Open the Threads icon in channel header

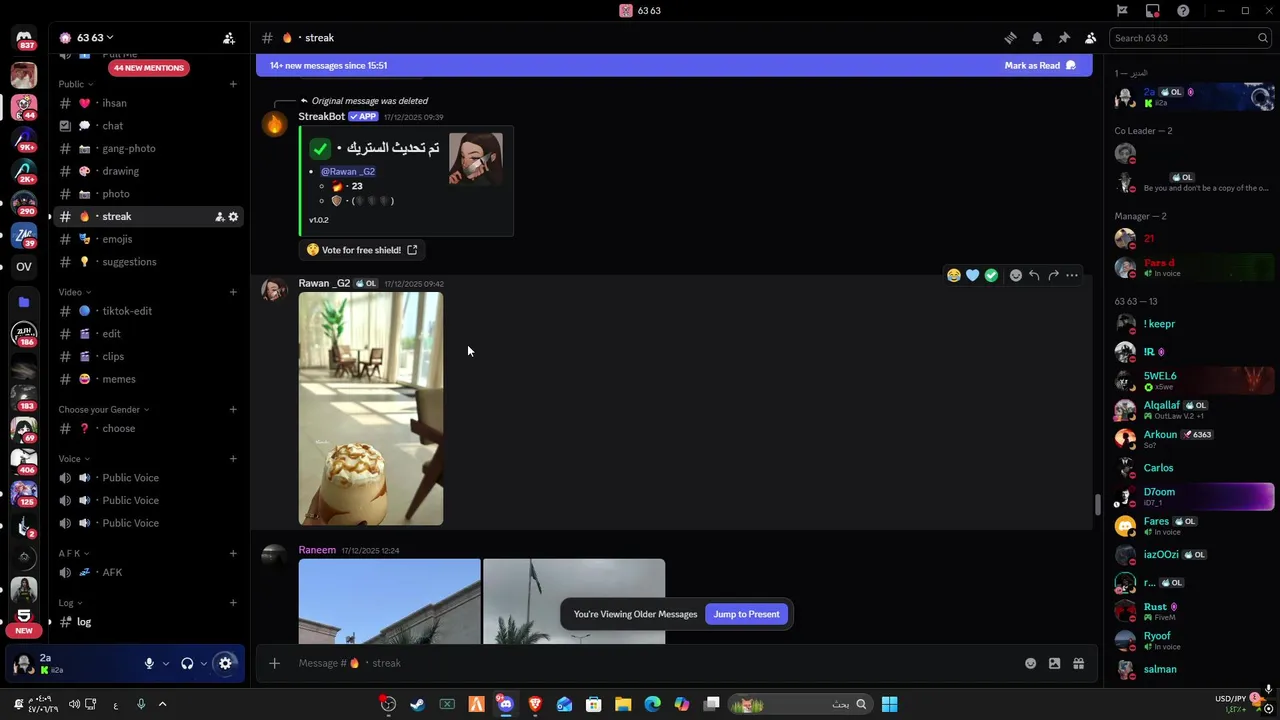[x=1010, y=38]
